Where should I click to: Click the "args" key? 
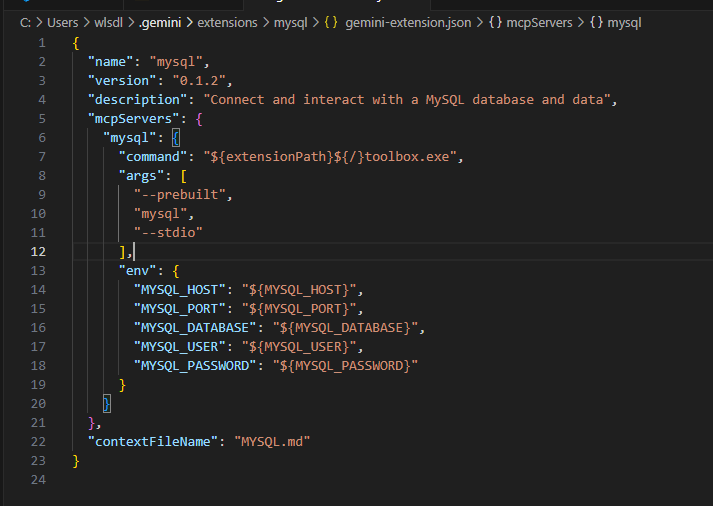coord(141,176)
